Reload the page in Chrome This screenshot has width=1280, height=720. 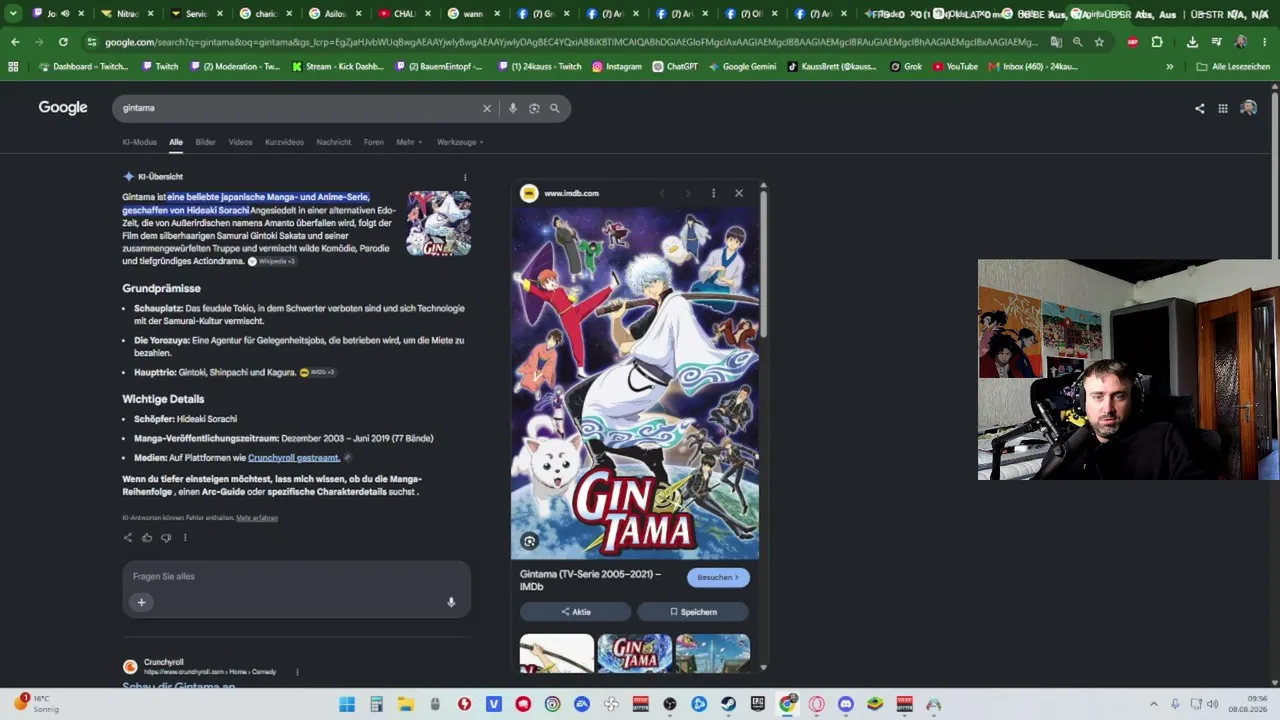pos(63,42)
